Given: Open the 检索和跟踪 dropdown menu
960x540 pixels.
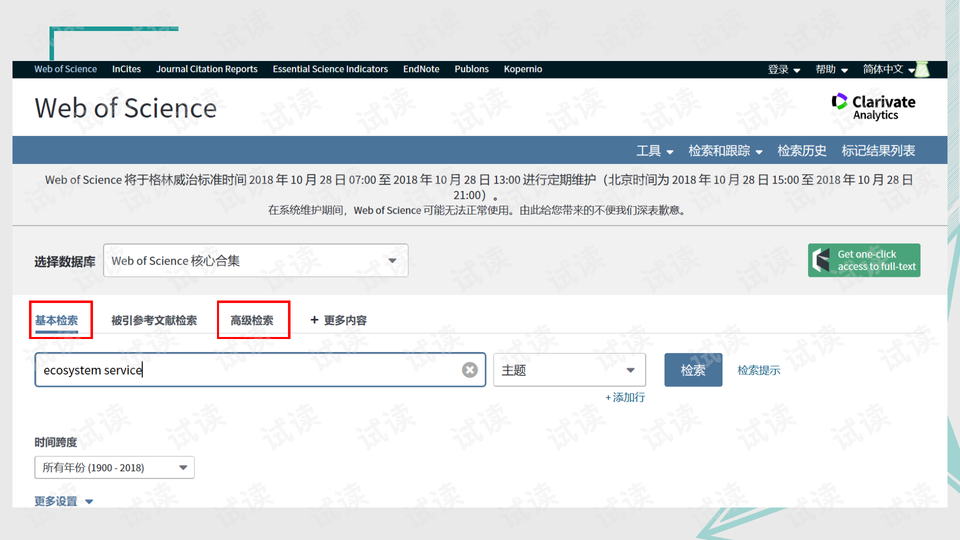Looking at the screenshot, I should 726,151.
